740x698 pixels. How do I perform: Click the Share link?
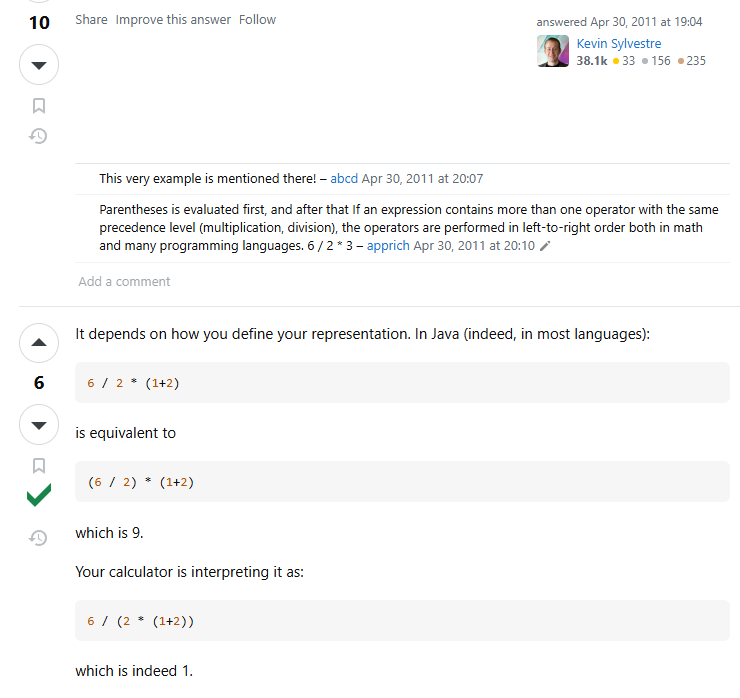click(x=91, y=20)
